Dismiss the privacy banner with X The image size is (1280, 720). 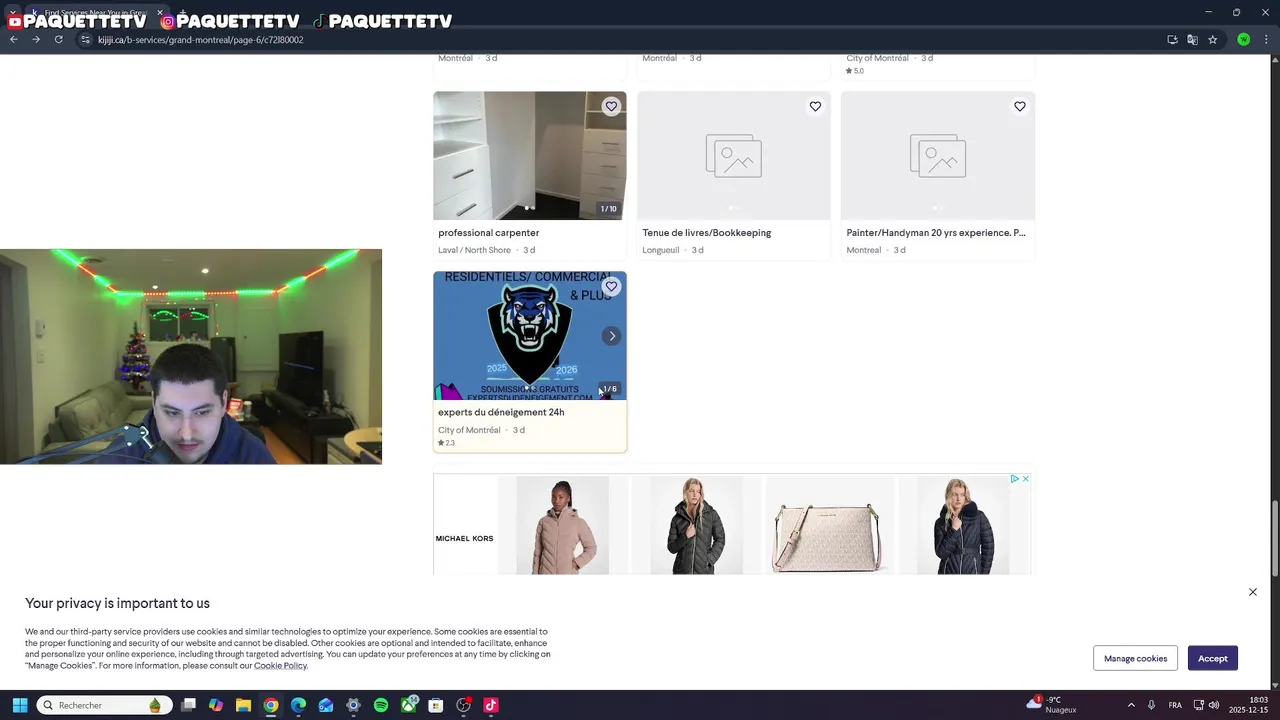tap(1252, 592)
